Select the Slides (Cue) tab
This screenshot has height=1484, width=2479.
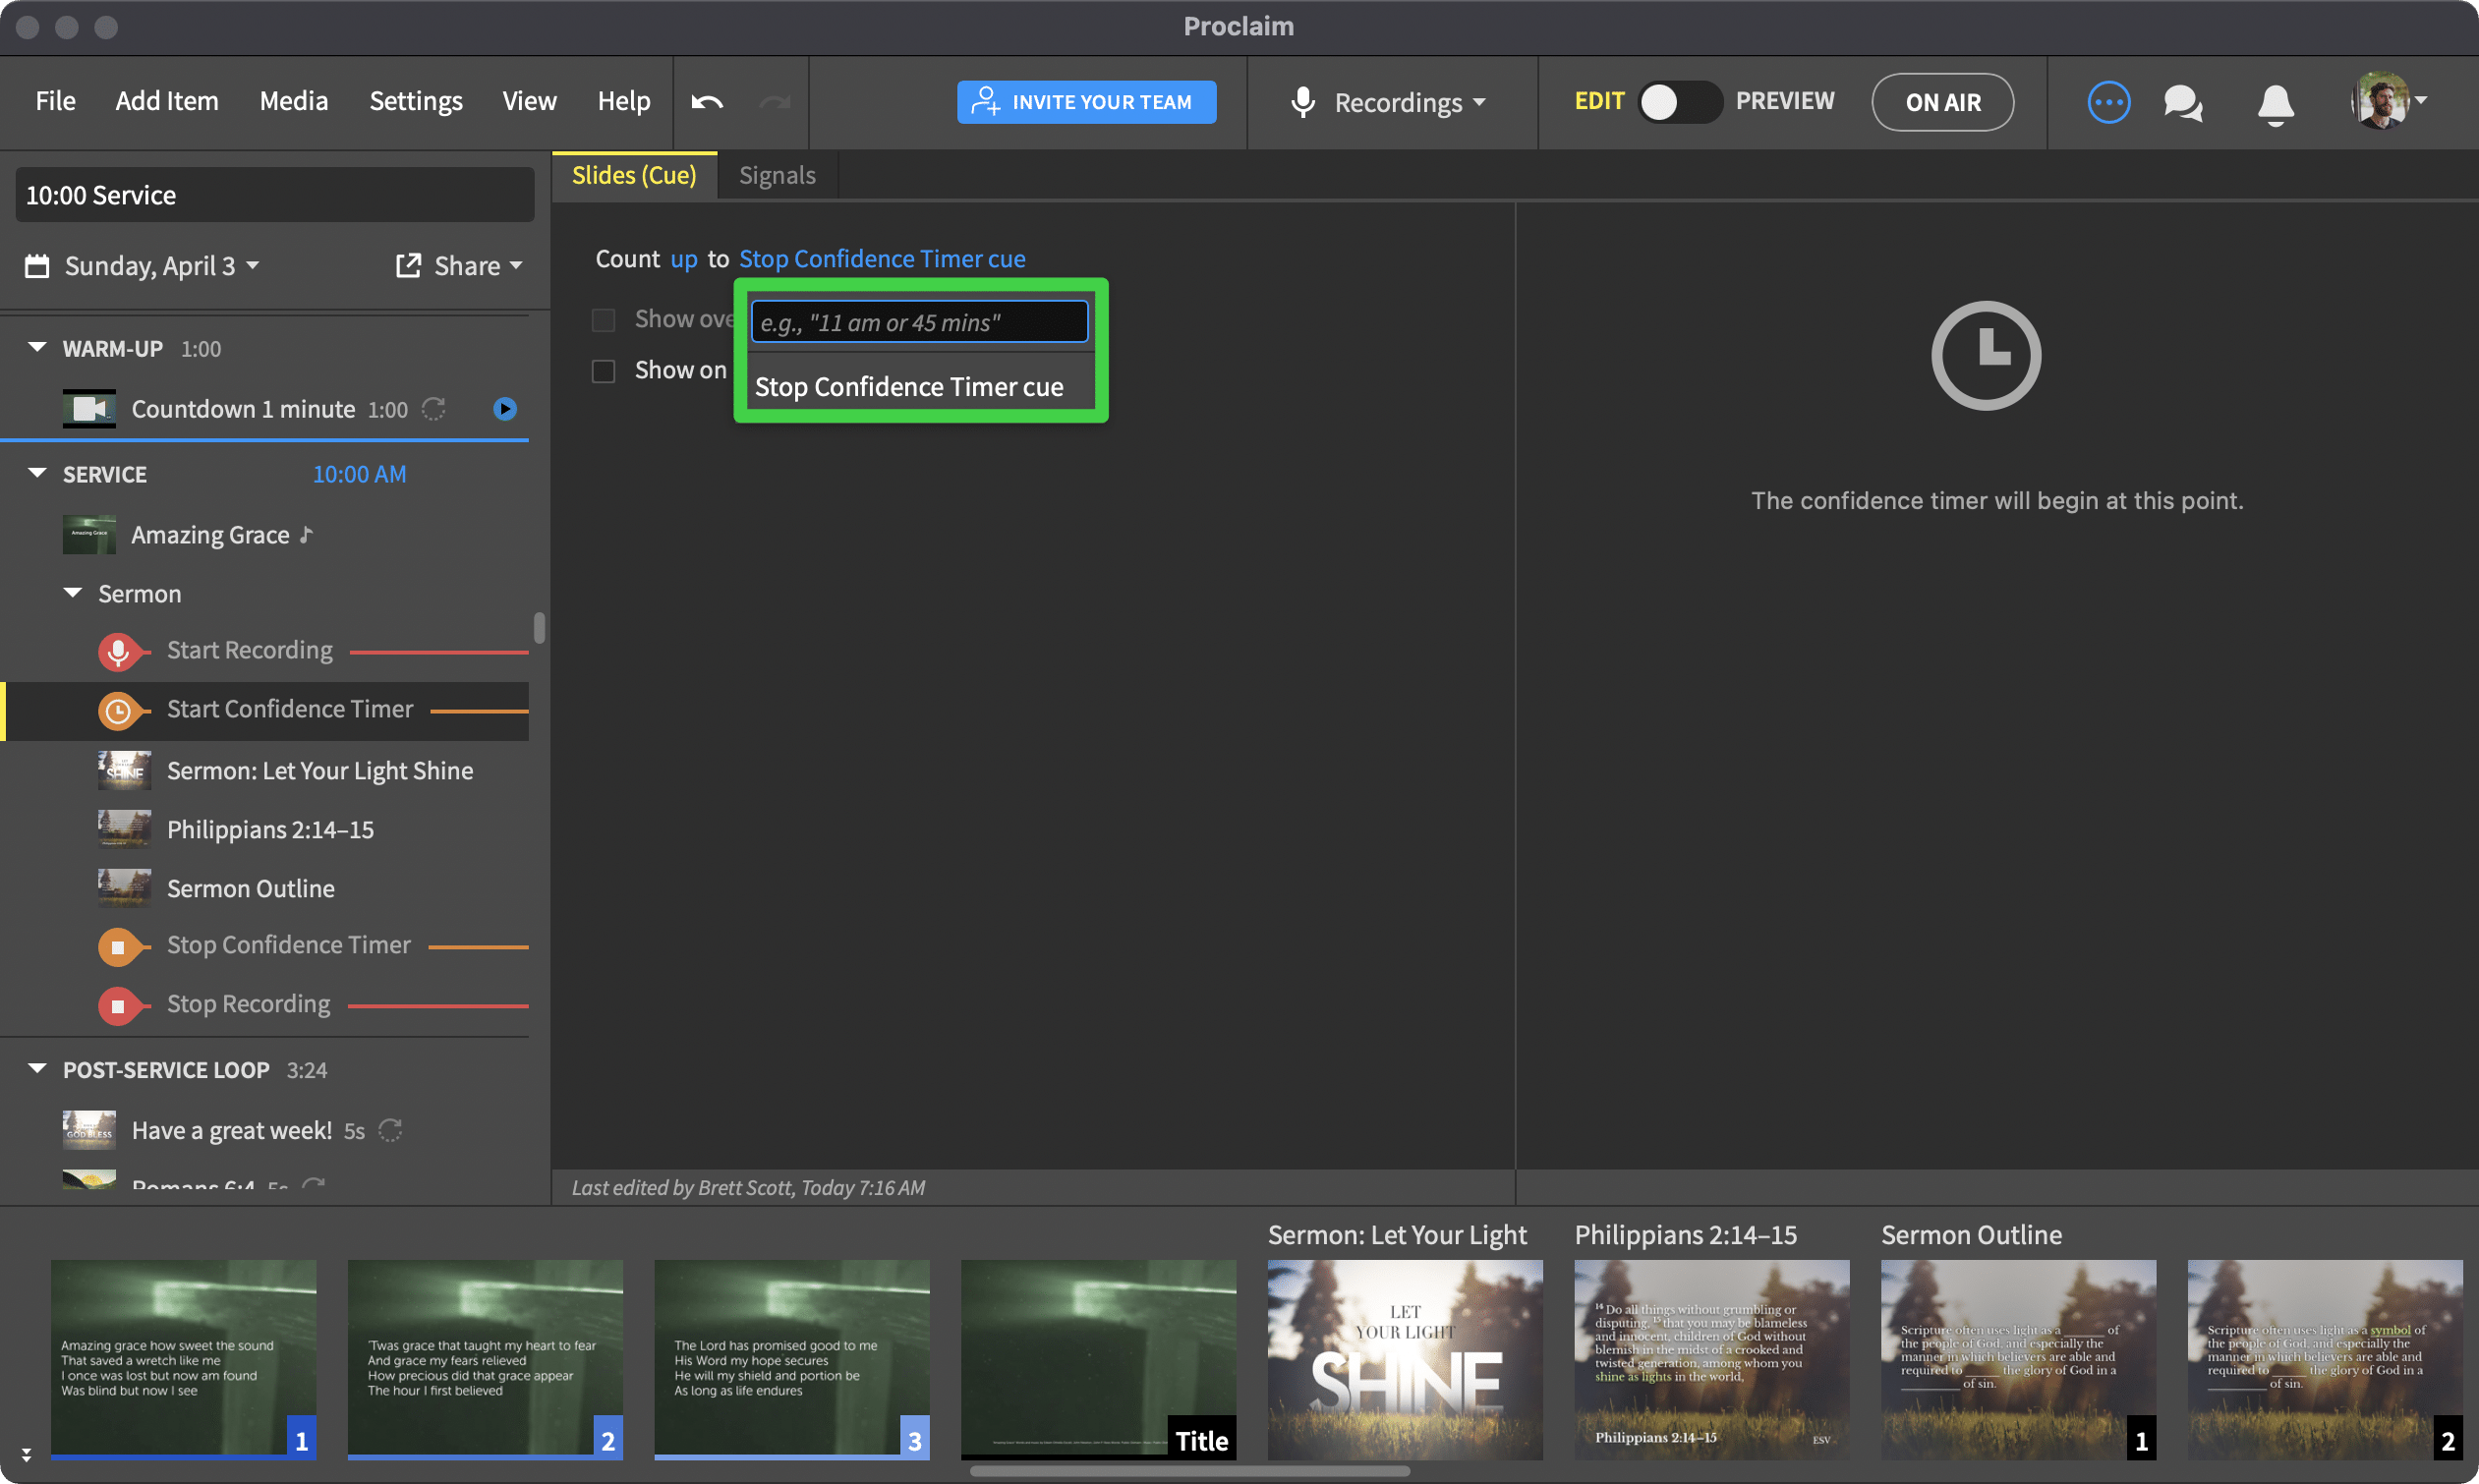click(x=634, y=176)
